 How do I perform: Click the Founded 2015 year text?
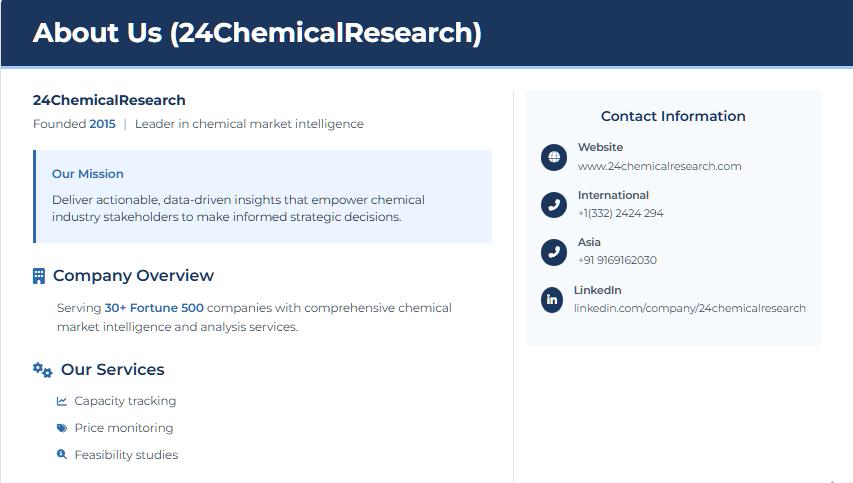point(102,124)
